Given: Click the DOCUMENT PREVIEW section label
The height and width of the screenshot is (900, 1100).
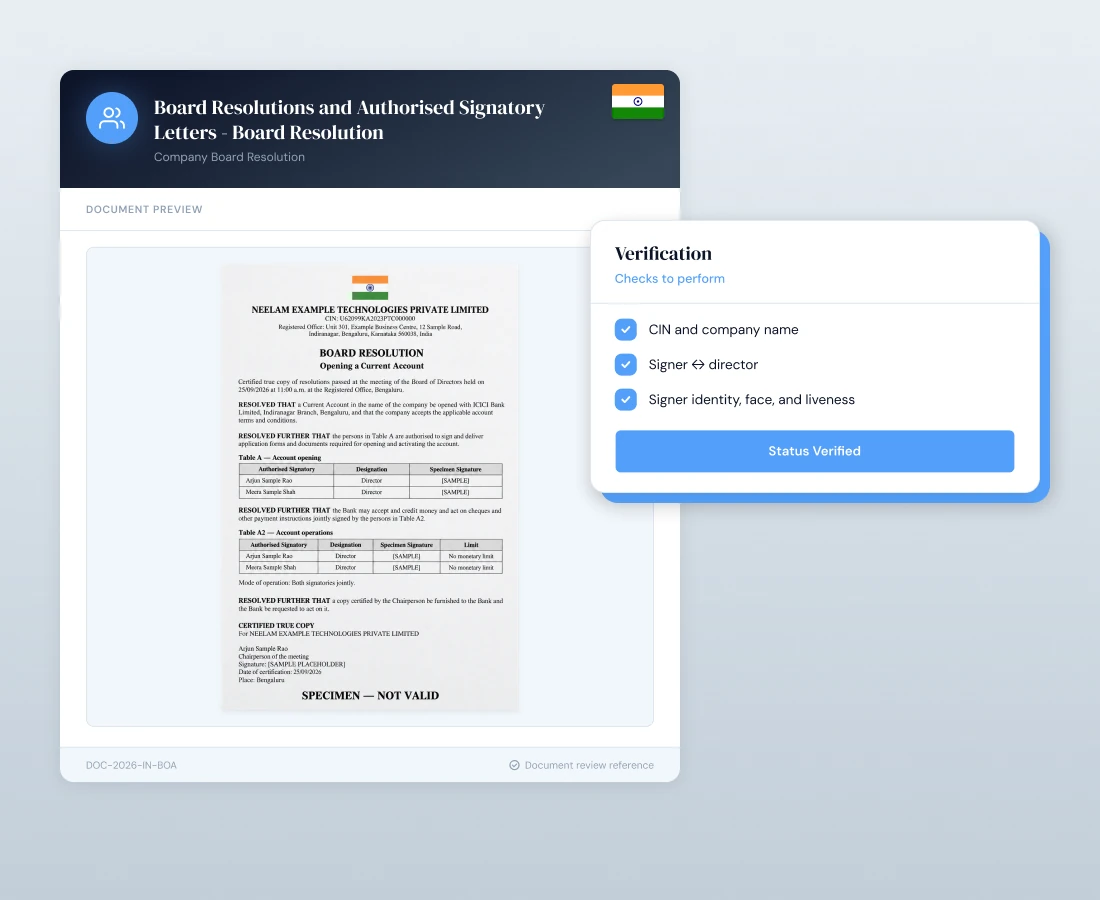Looking at the screenshot, I should click(x=144, y=210).
